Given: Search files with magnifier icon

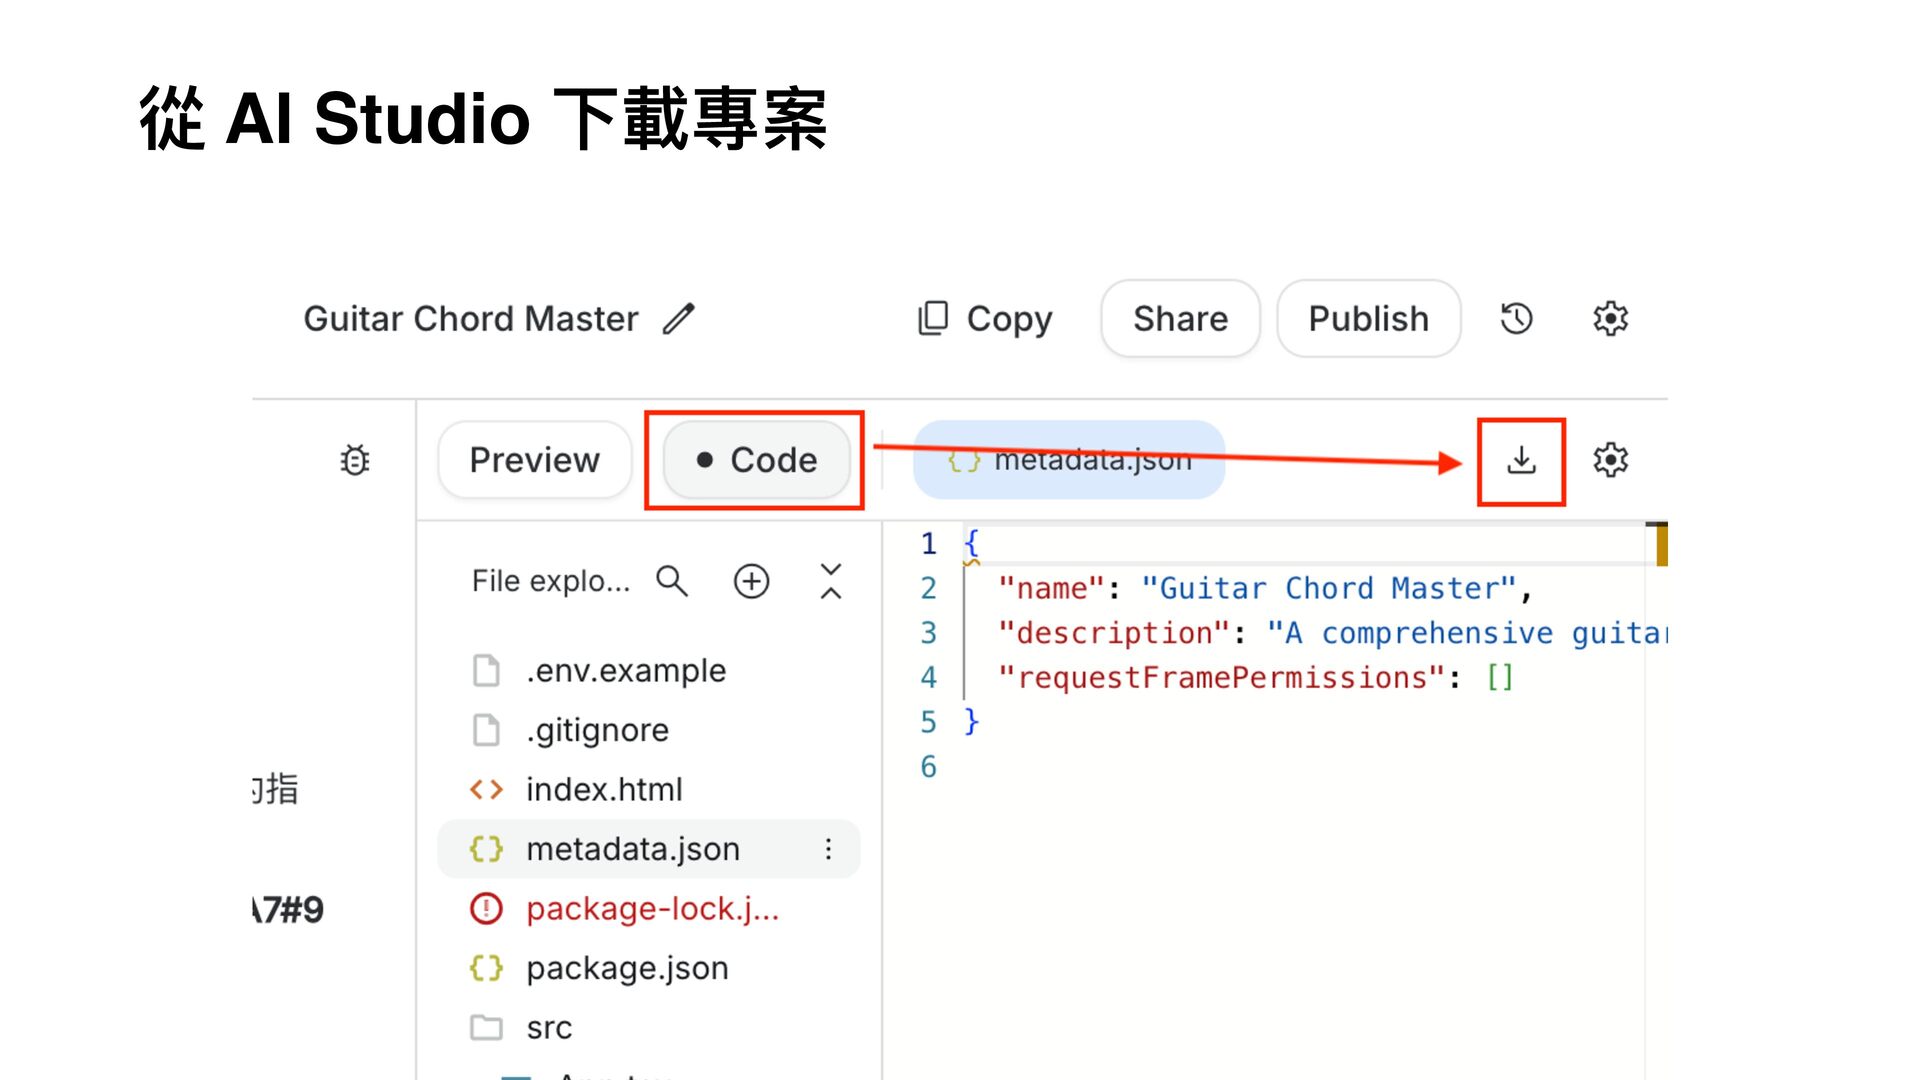Looking at the screenshot, I should click(671, 581).
